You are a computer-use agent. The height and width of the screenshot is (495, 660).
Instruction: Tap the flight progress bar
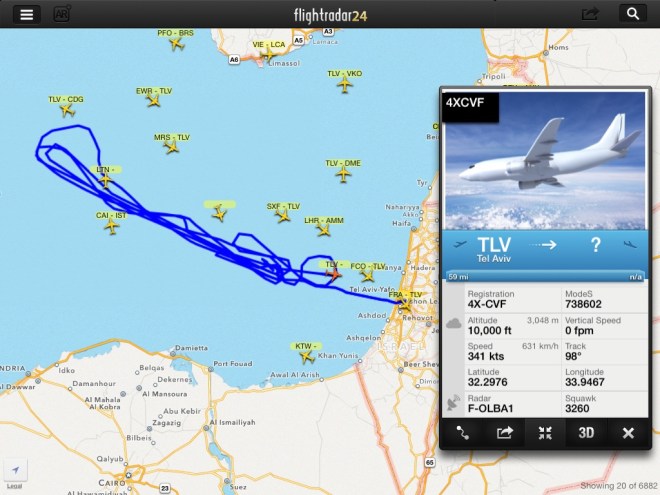click(545, 277)
